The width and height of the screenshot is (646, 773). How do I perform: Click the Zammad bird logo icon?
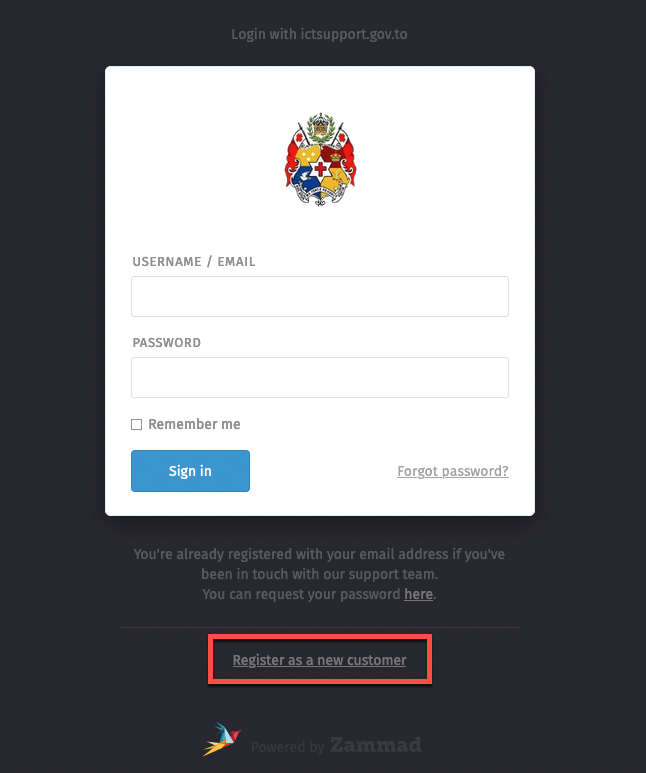click(222, 739)
